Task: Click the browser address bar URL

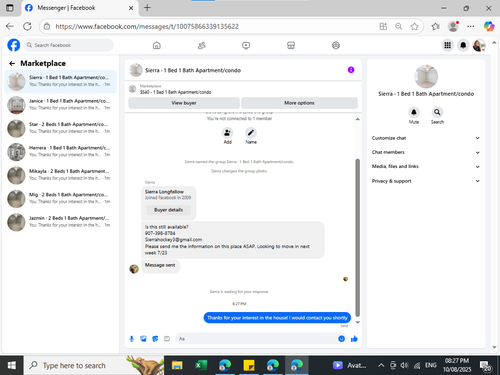Action: click(x=147, y=26)
